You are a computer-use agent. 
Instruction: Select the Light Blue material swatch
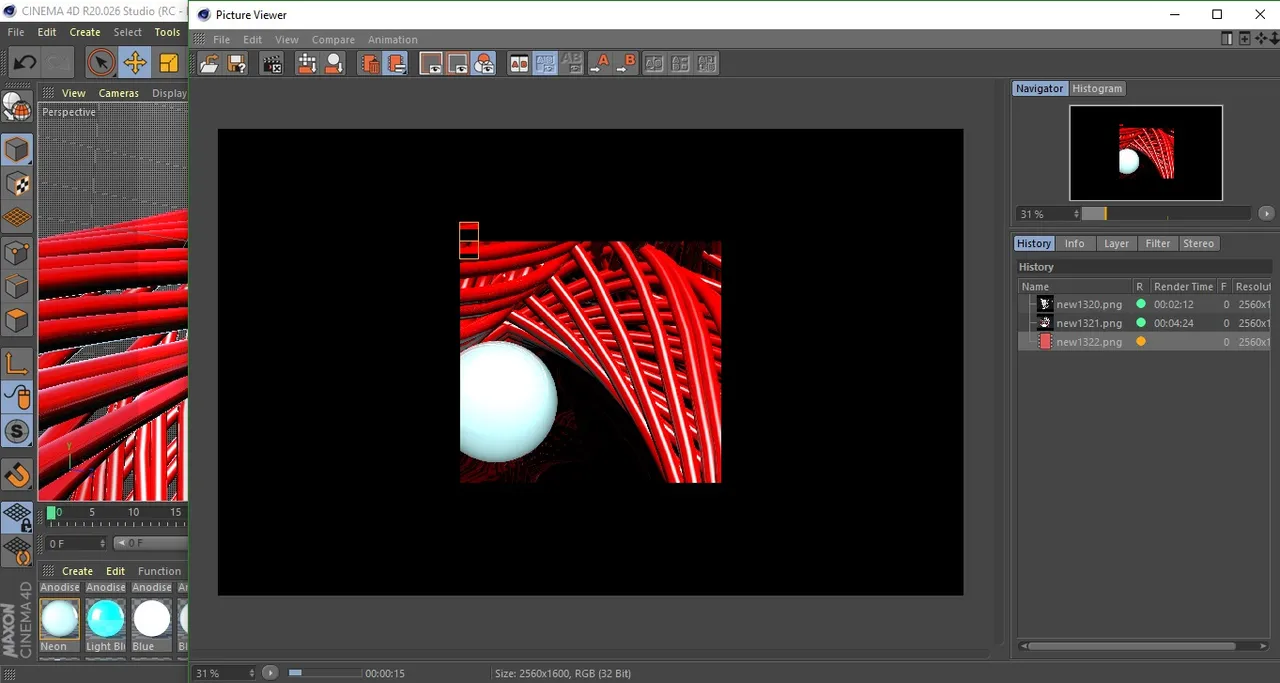[x=106, y=619]
